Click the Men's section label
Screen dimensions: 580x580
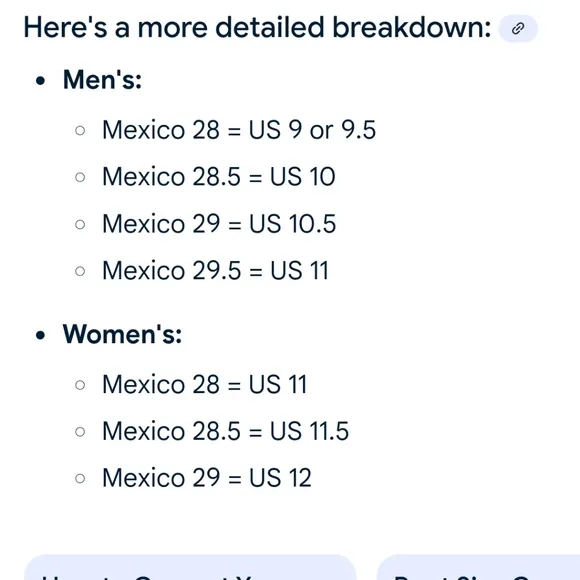pyautogui.click(x=102, y=80)
